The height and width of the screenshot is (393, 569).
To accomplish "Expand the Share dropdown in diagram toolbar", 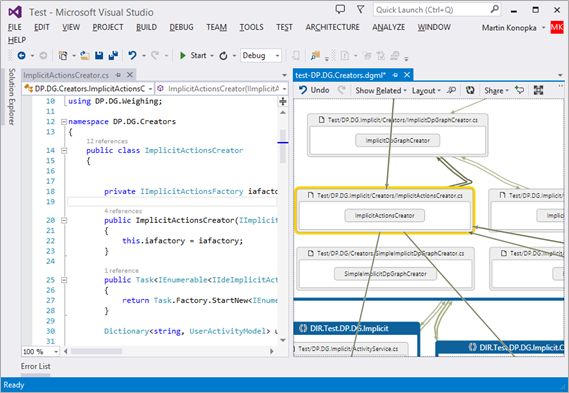I will point(496,90).
